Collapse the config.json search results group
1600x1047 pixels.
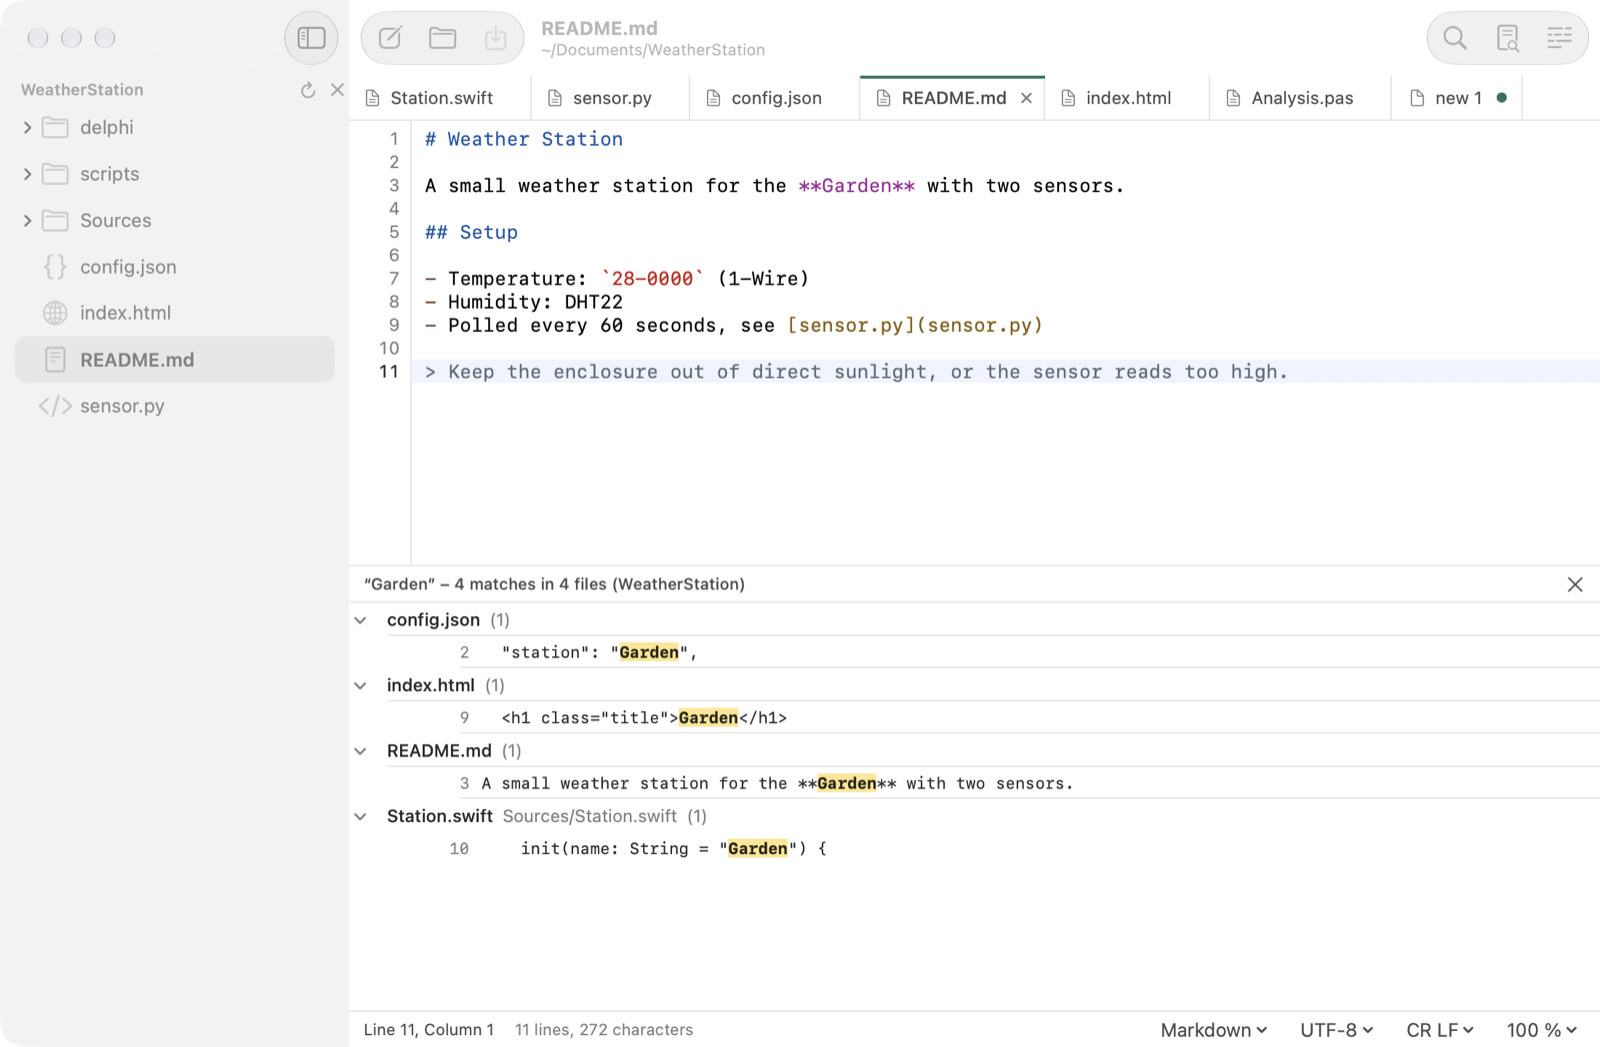tap(361, 620)
